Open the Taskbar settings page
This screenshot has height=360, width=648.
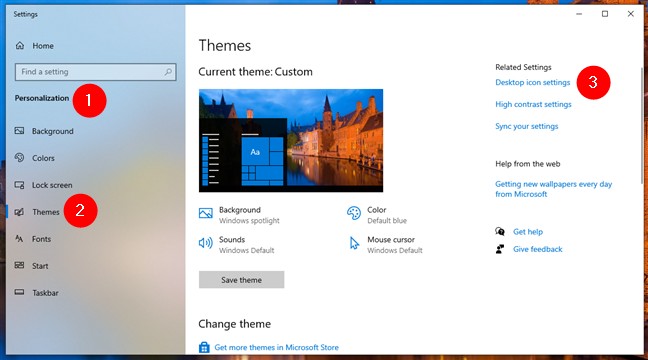(x=45, y=293)
